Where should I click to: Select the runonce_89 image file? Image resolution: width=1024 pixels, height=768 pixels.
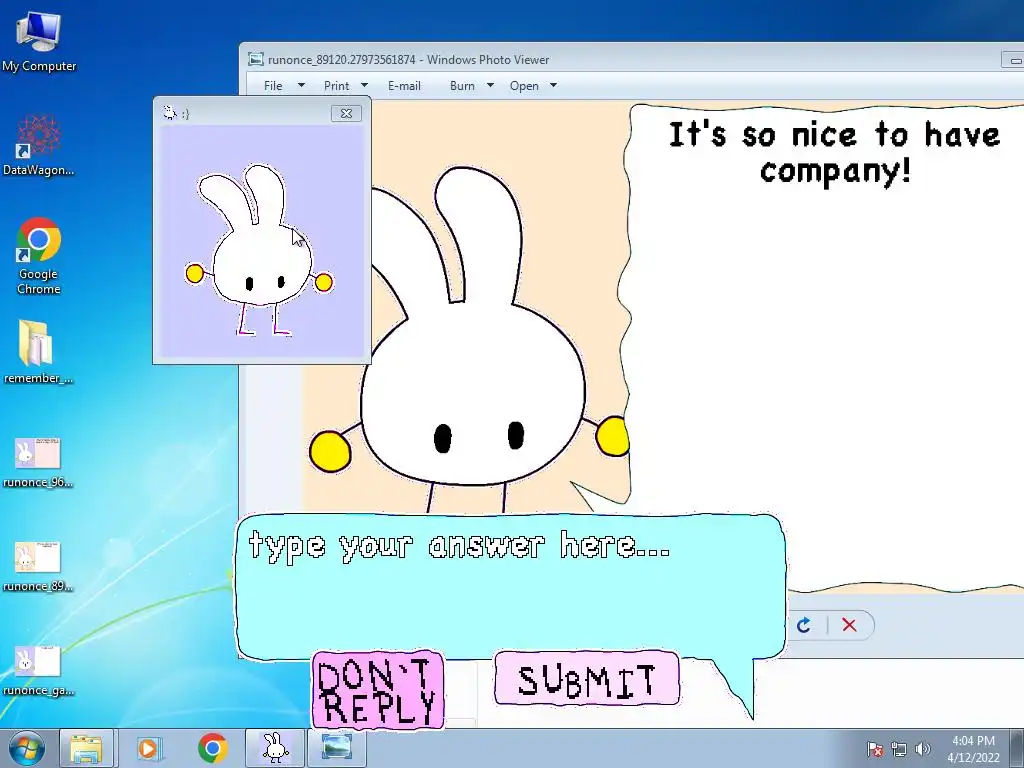[38, 566]
